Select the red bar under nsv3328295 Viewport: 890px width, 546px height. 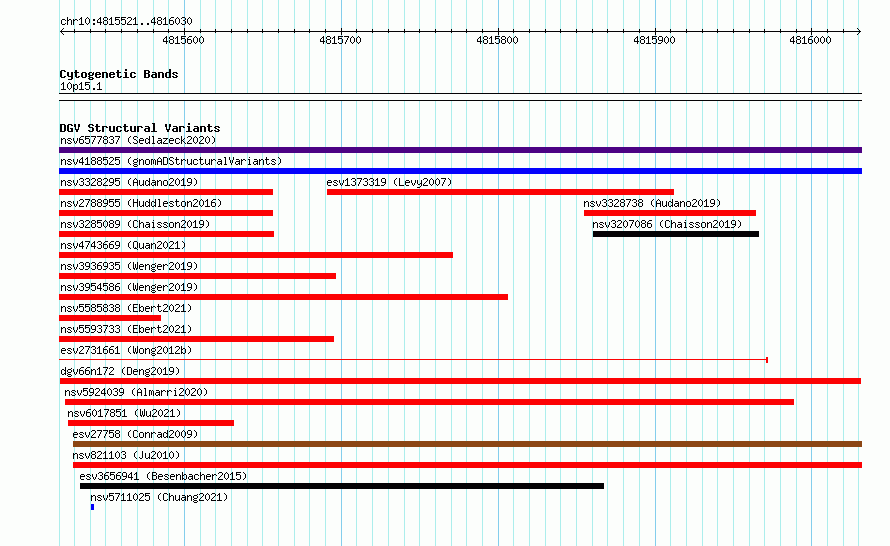point(166,192)
